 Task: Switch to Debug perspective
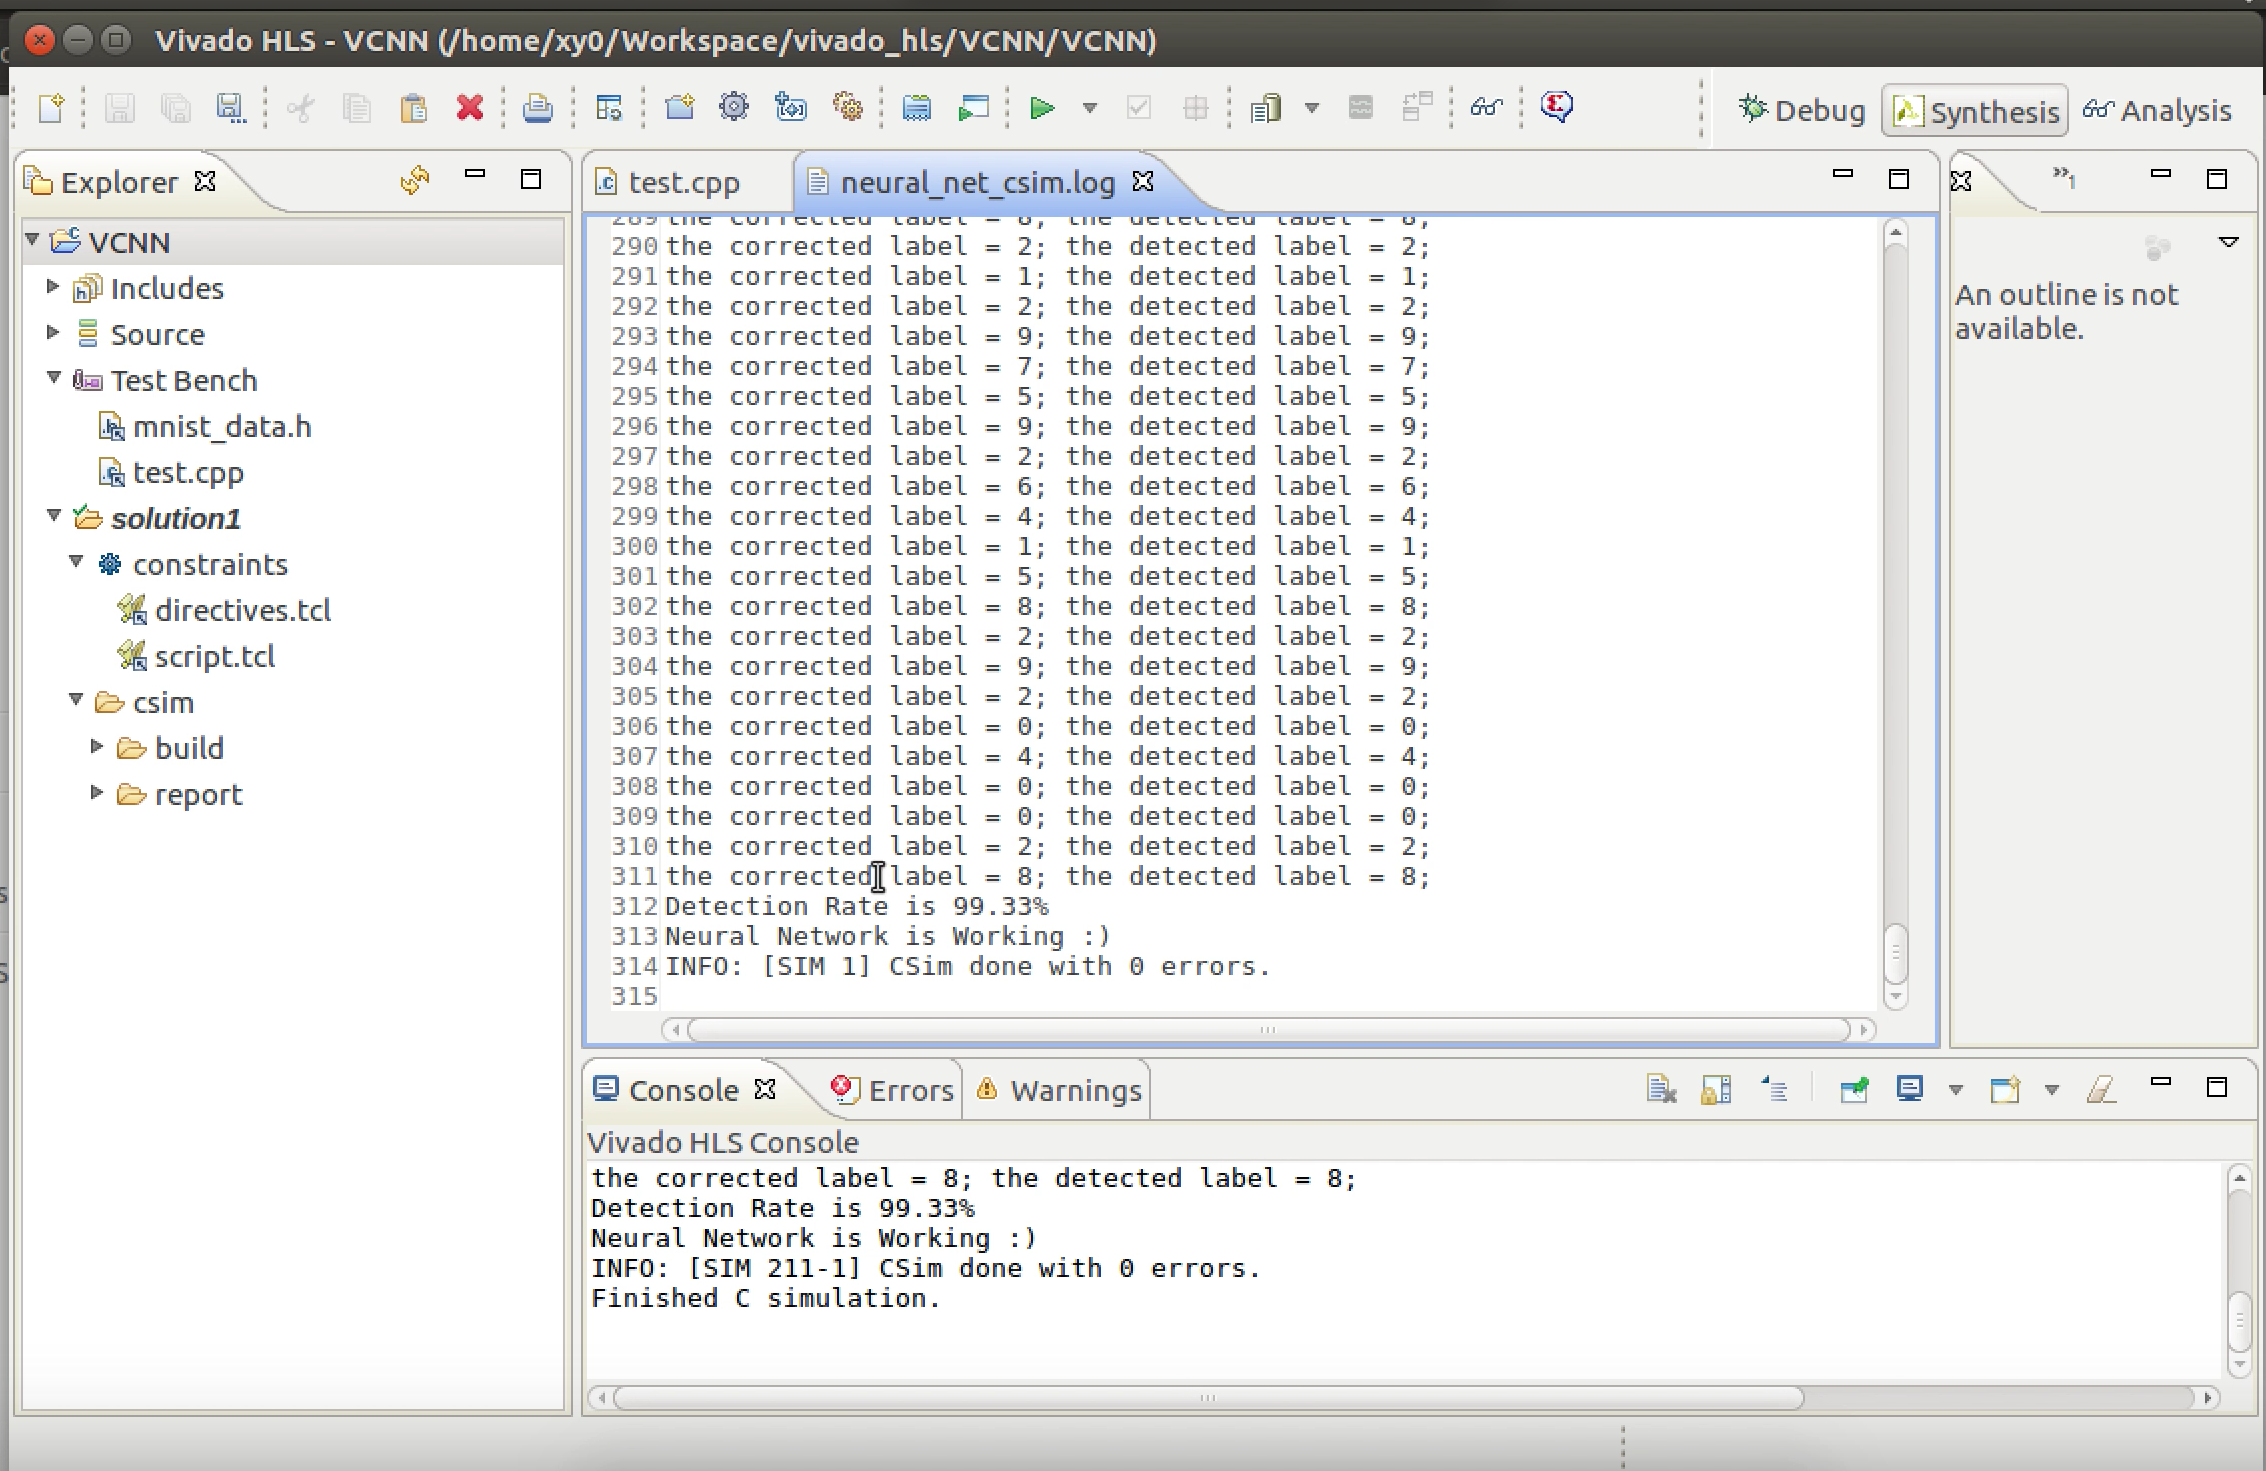pyautogui.click(x=1802, y=111)
